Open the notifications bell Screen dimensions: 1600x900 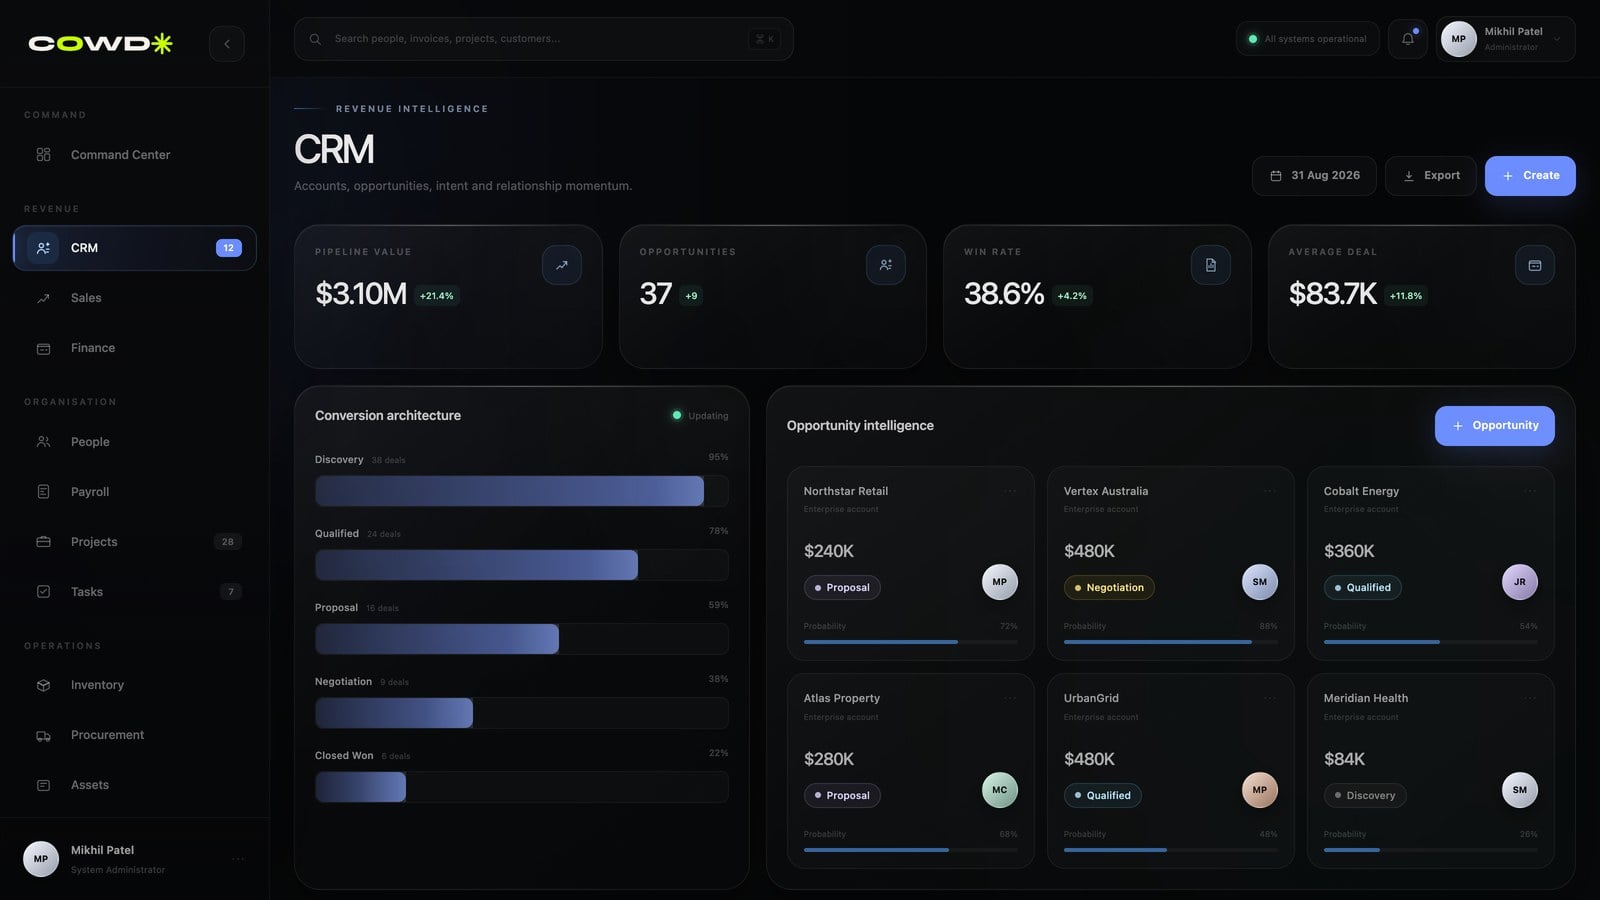1407,39
